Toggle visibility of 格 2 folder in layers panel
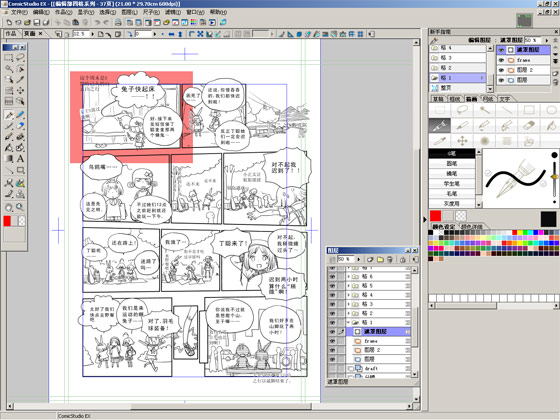The image size is (560, 420). [x=332, y=313]
